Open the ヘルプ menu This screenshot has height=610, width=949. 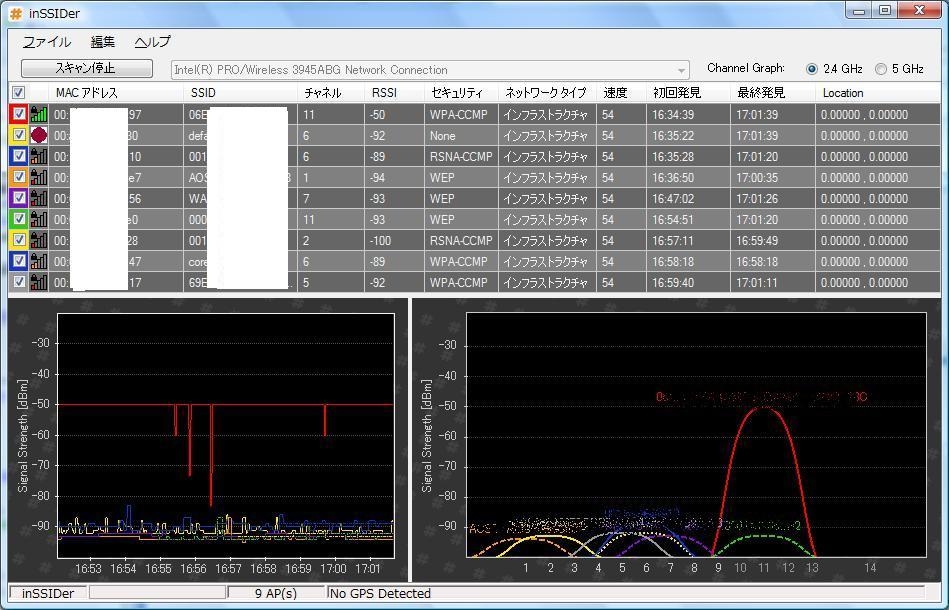(152, 42)
